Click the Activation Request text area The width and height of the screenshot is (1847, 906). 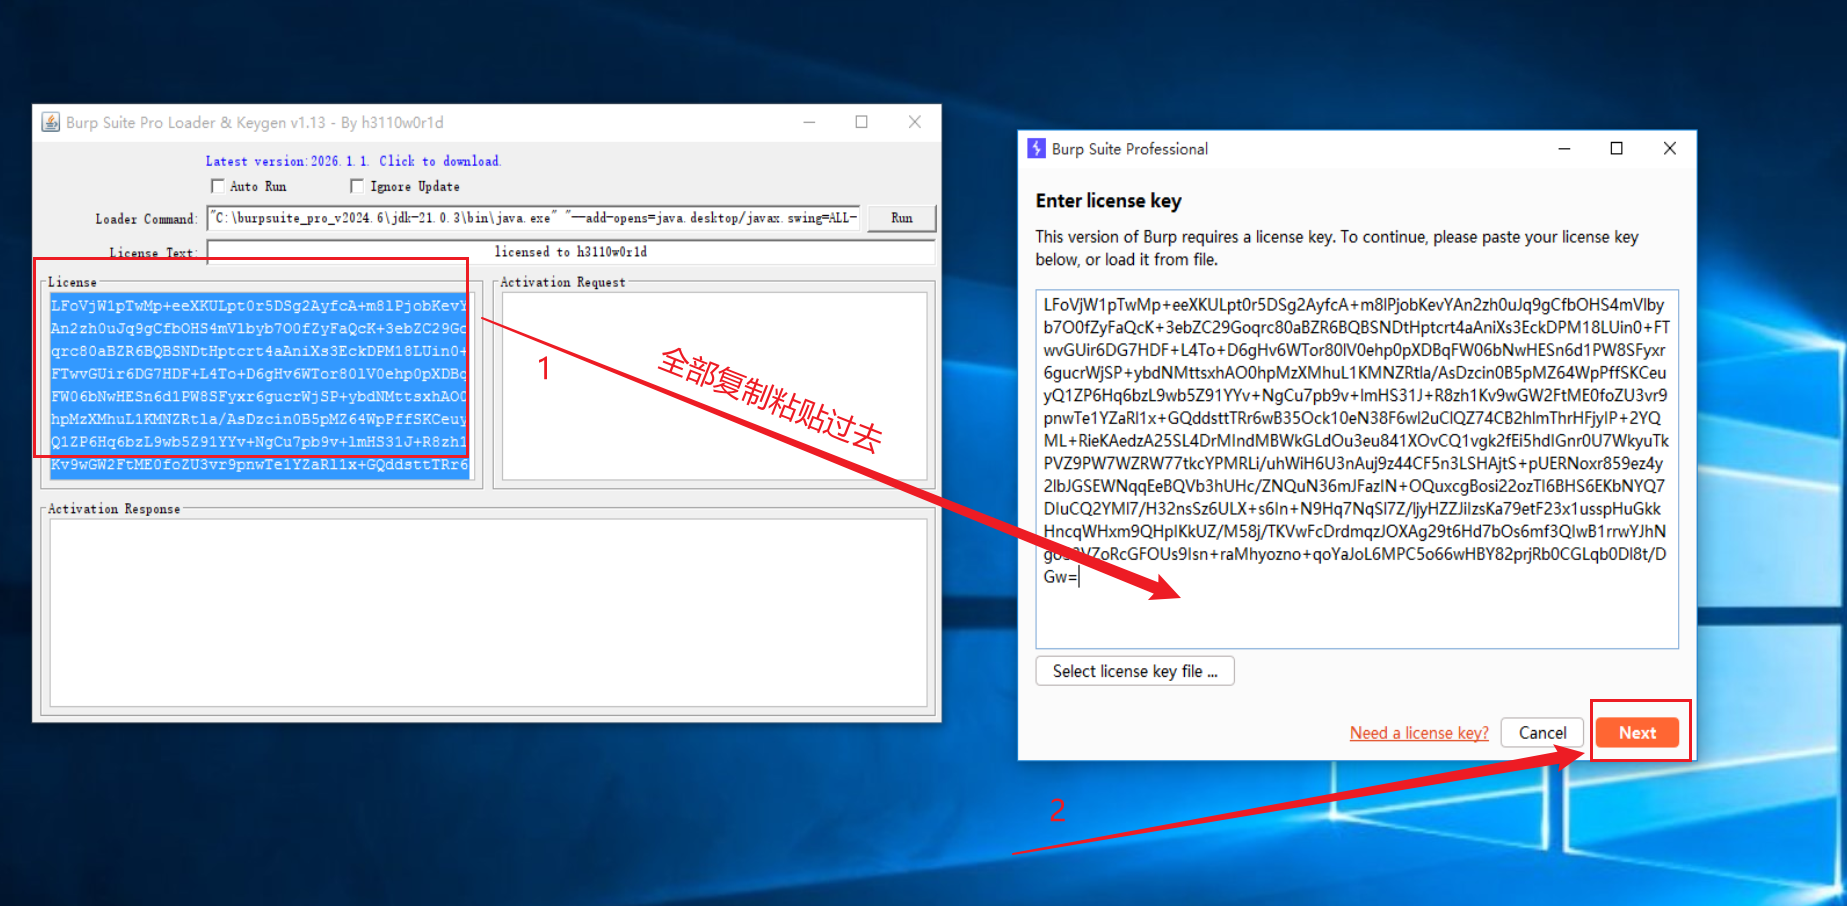715,386
